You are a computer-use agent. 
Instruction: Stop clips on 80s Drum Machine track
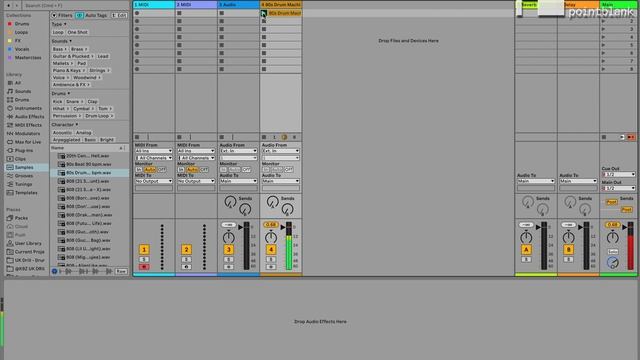tap(264, 137)
